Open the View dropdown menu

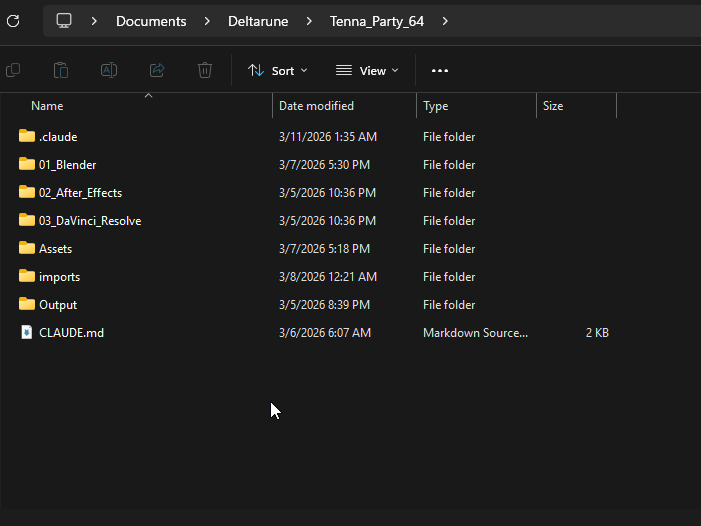(367, 70)
